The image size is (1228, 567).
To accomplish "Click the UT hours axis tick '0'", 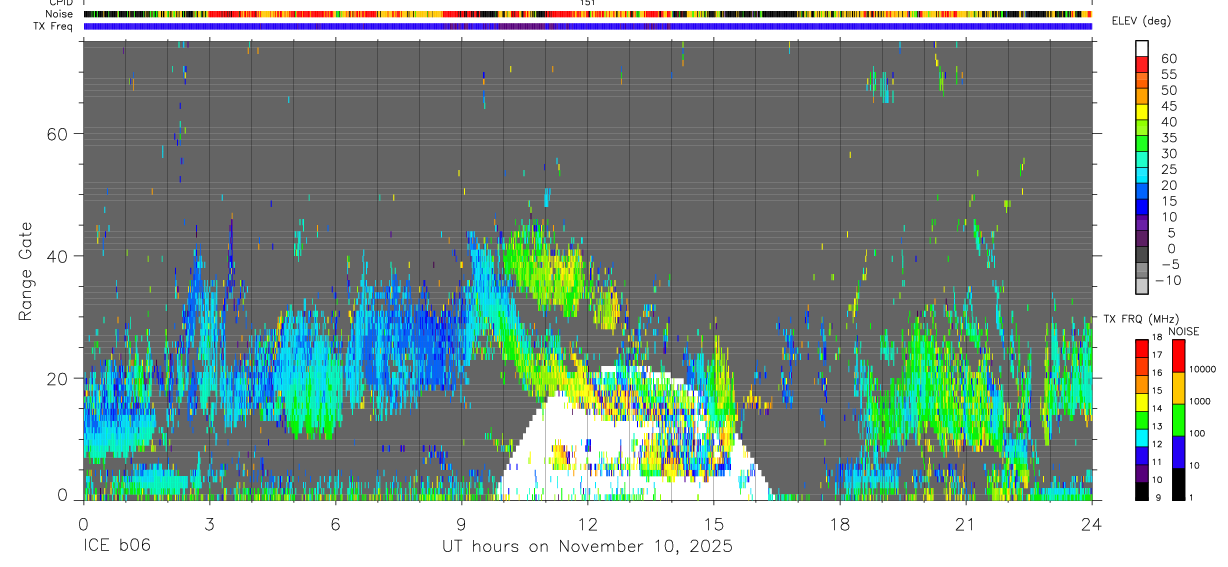I will pyautogui.click(x=83, y=524).
